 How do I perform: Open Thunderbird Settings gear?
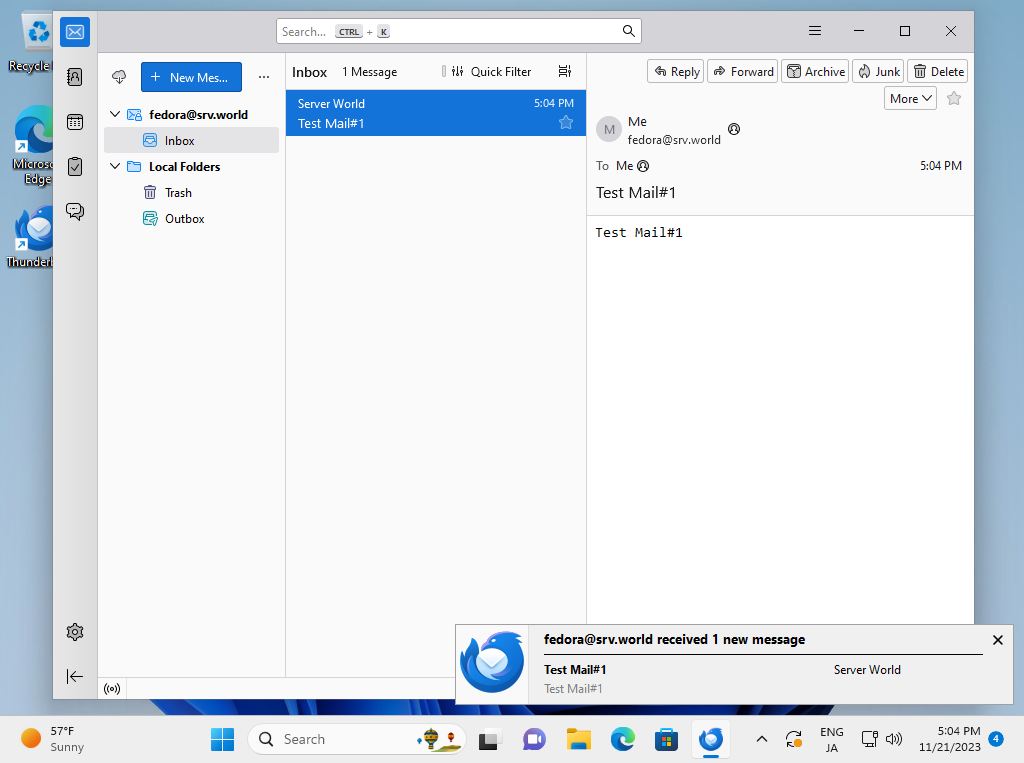(x=75, y=632)
